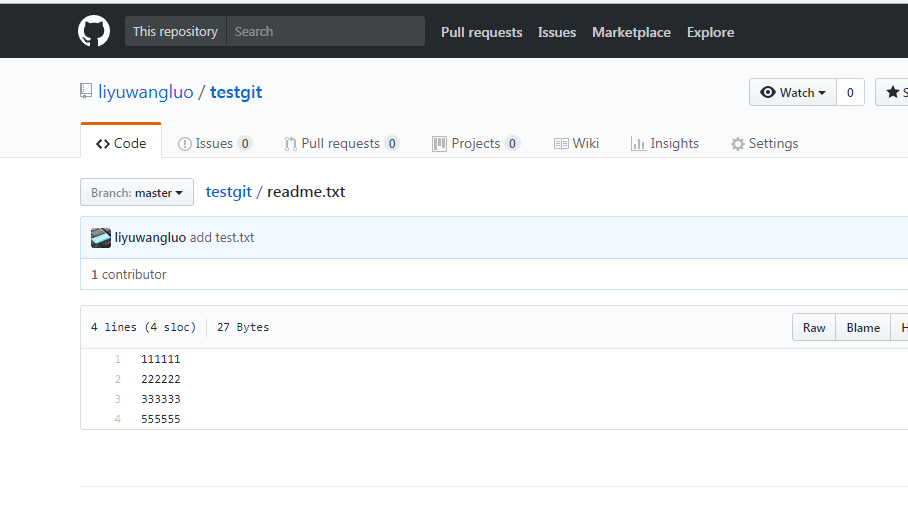Click the readme.txt file name in breadcrumb
Image resolution: width=908 pixels, height=524 pixels.
306,192
